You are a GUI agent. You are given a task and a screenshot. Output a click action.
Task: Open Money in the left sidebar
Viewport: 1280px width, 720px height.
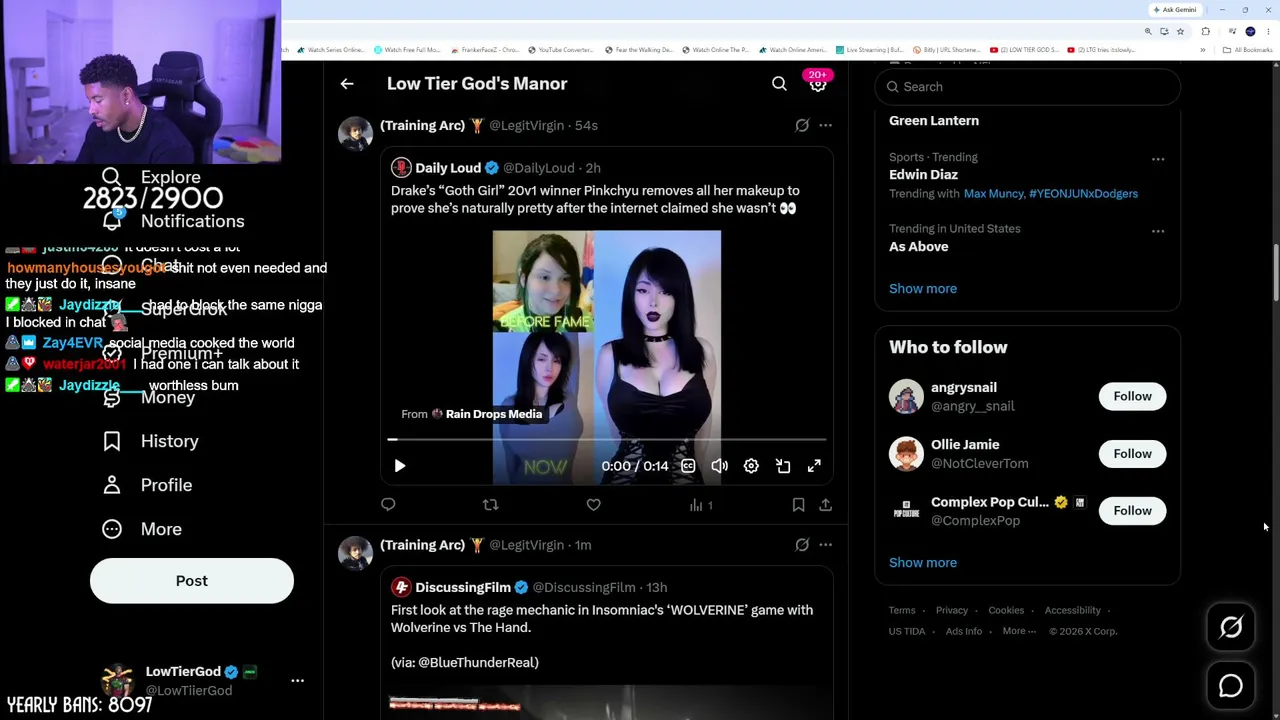[149, 398]
